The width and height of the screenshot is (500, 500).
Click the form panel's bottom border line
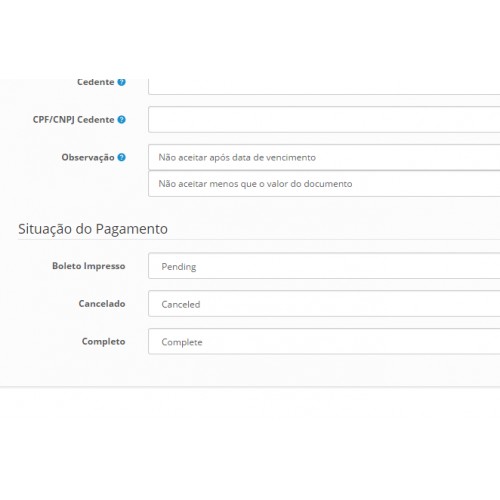pos(250,387)
